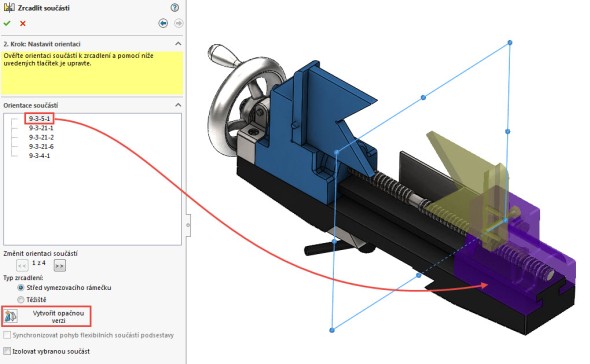Select 'Těžiště' radio option
The image size is (590, 364).
21,300
